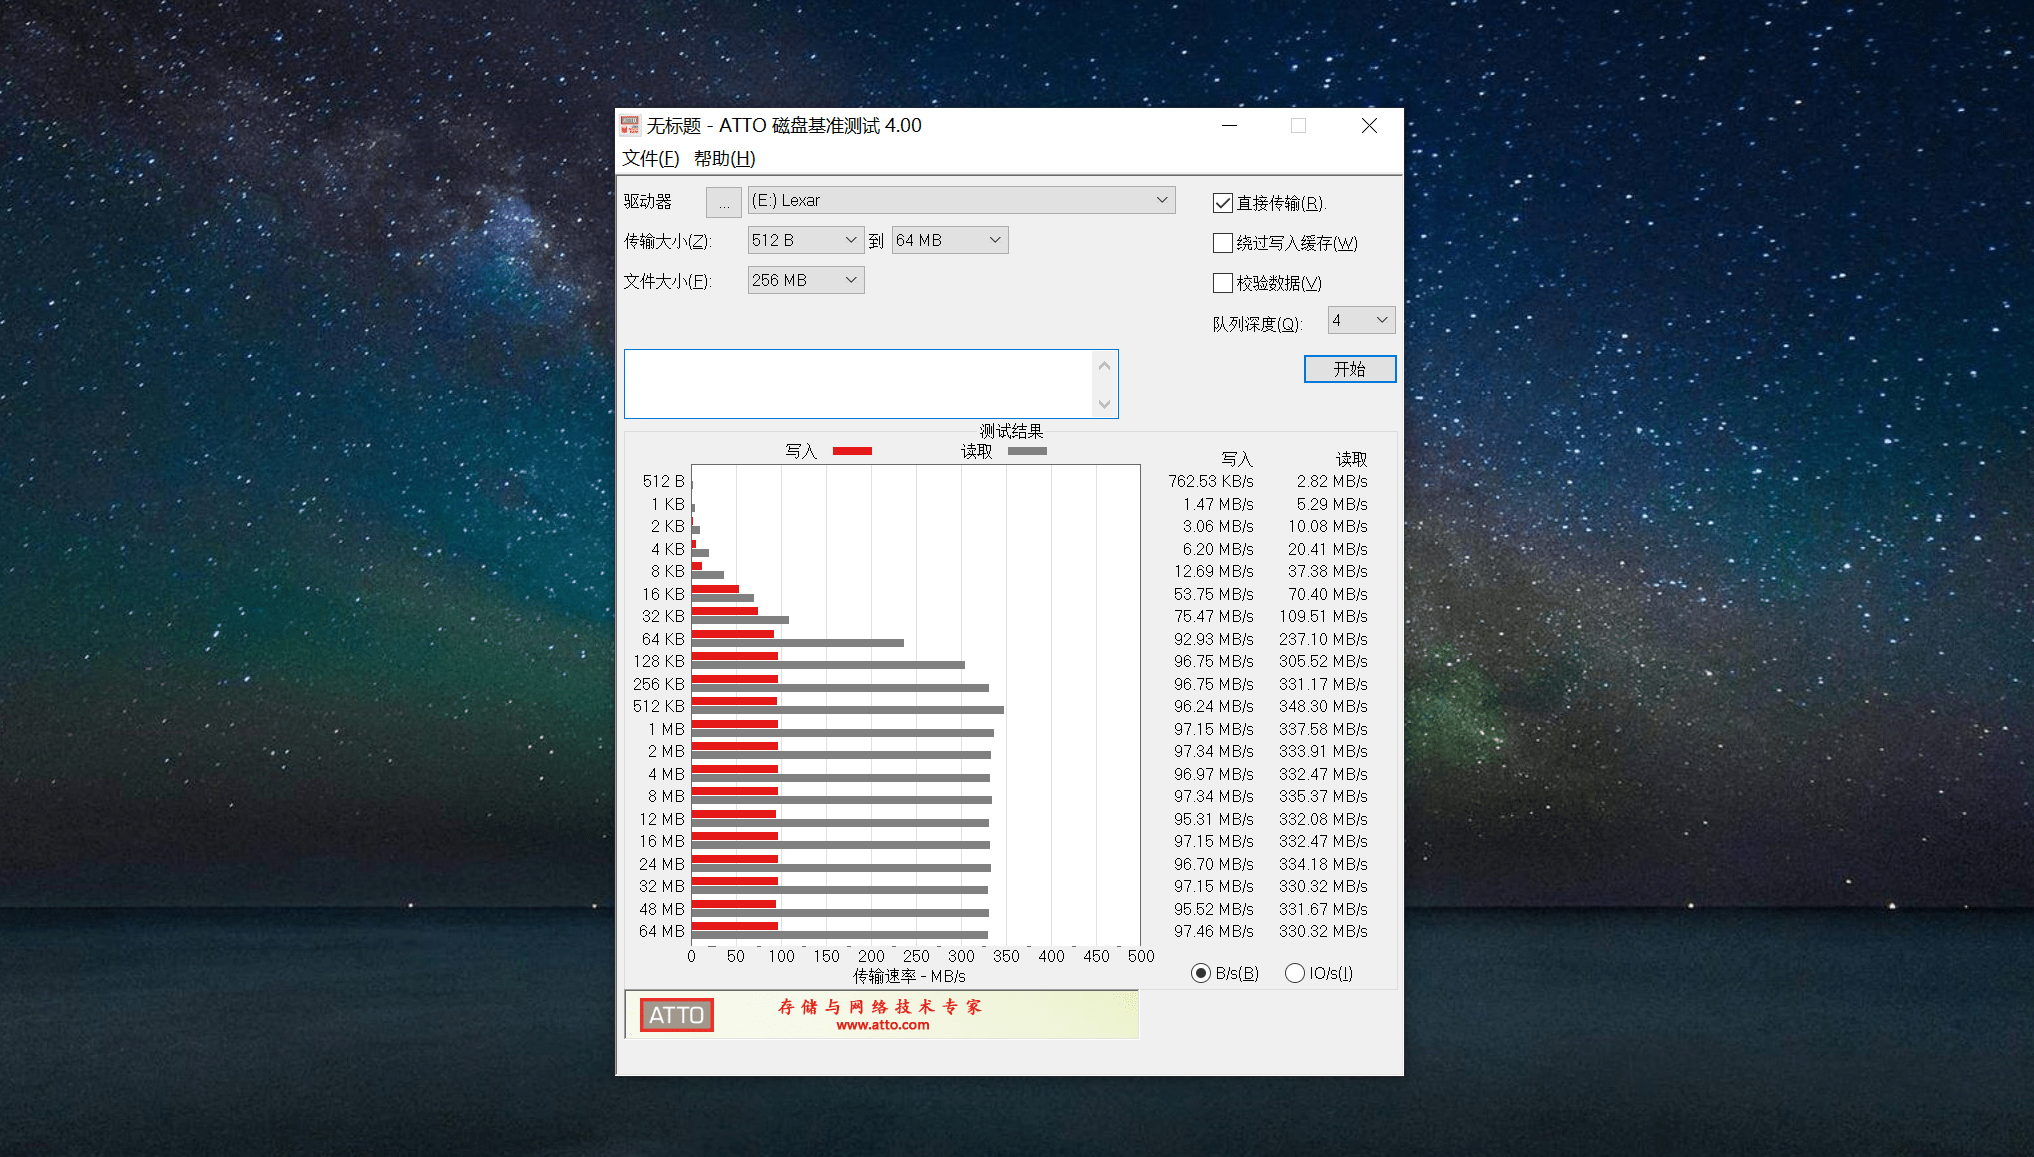Click the 53.75 MB/s write value
The height and width of the screenshot is (1157, 2034).
1213,594
